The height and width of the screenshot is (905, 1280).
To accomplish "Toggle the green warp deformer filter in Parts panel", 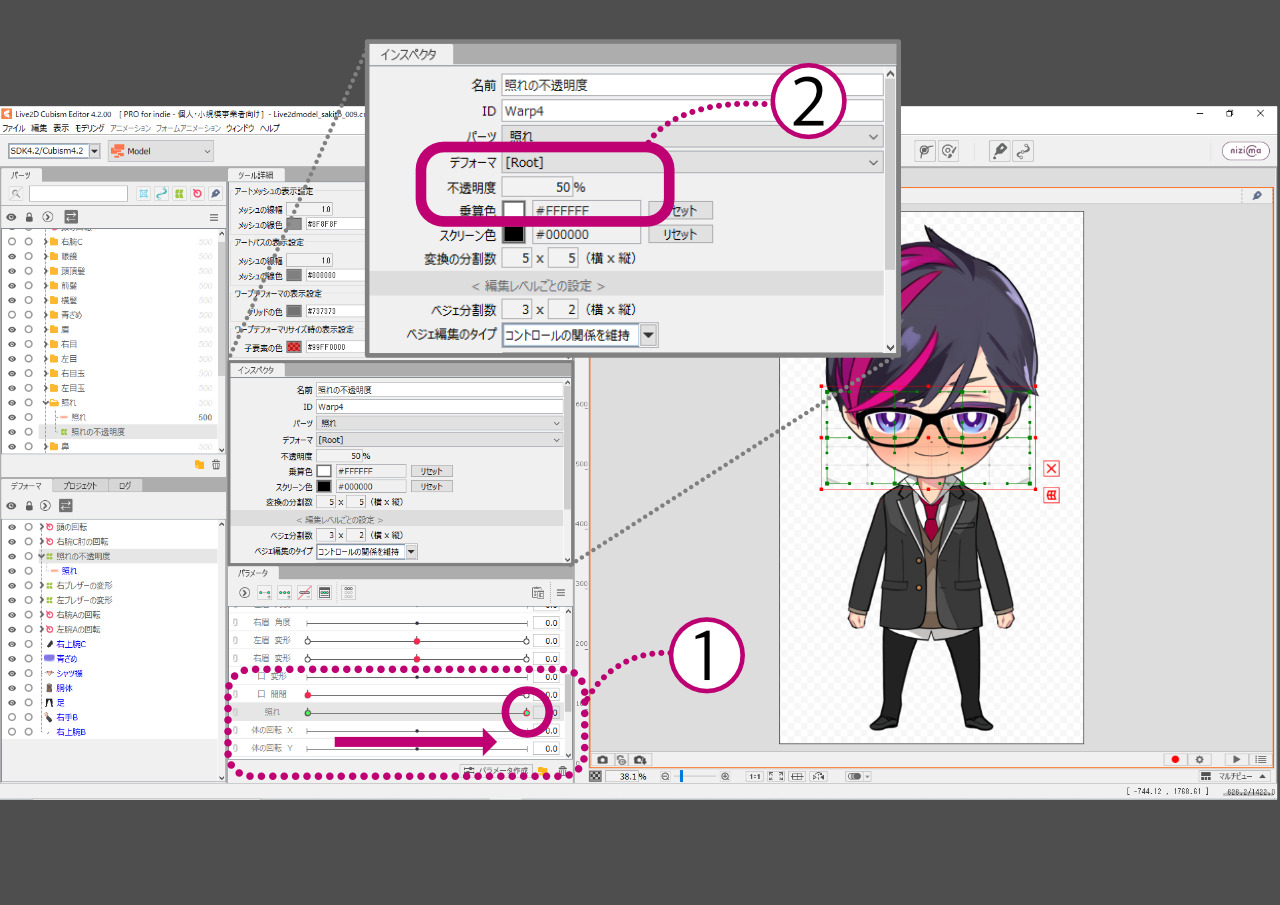I will coord(179,193).
